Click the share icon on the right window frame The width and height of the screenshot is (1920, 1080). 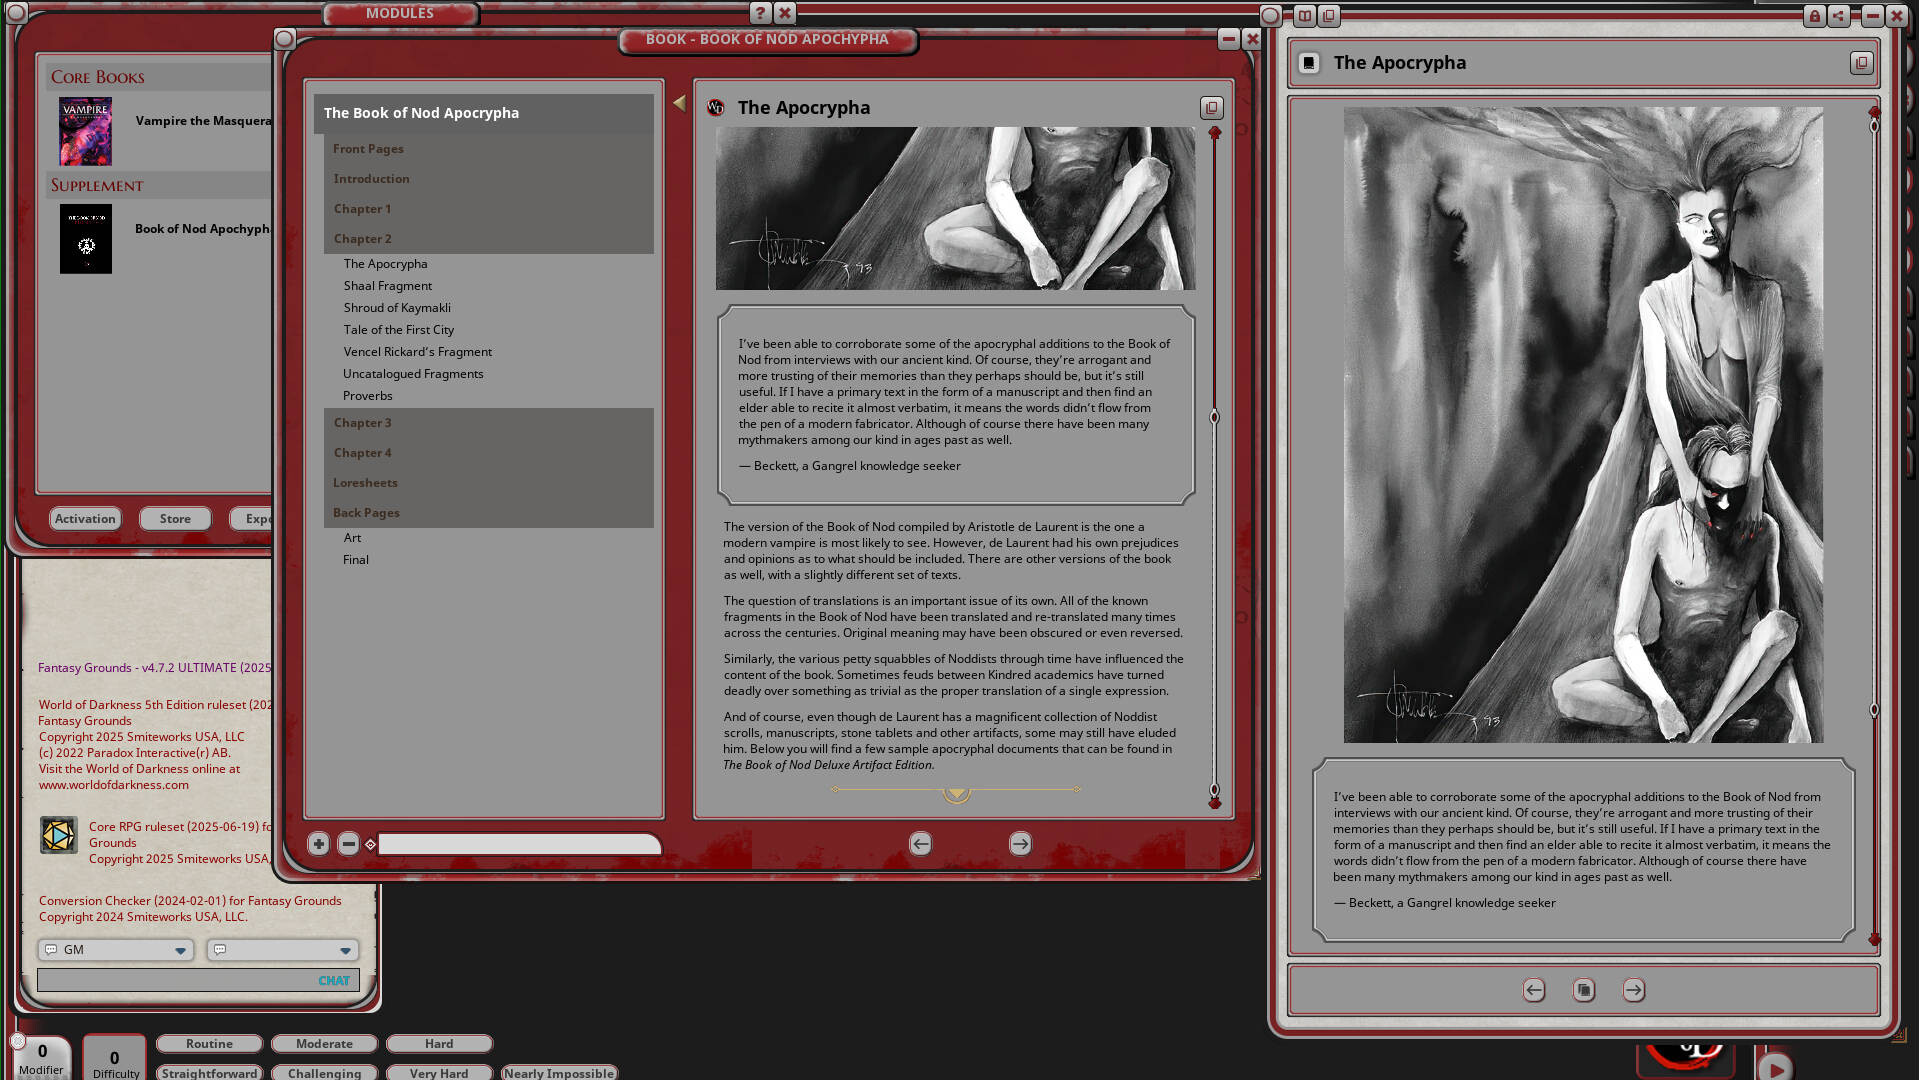point(1838,16)
